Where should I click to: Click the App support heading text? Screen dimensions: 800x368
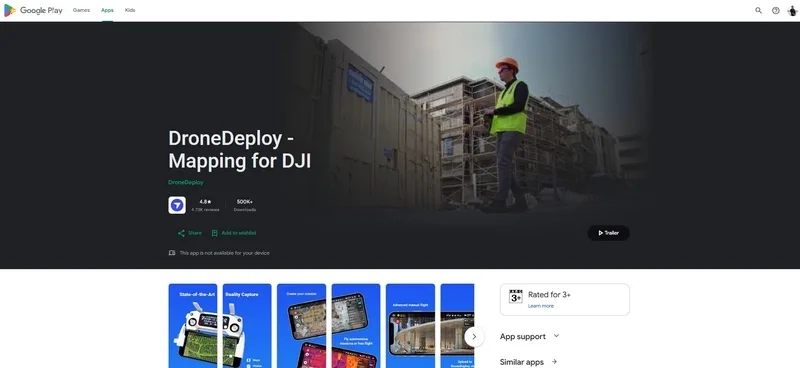coord(522,336)
